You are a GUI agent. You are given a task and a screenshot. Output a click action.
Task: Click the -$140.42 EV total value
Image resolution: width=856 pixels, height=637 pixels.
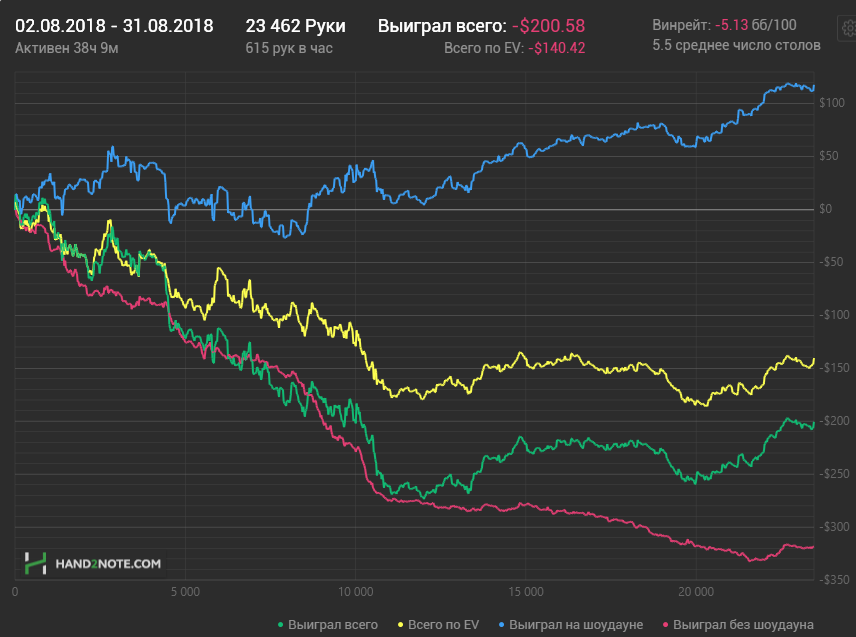click(x=556, y=48)
